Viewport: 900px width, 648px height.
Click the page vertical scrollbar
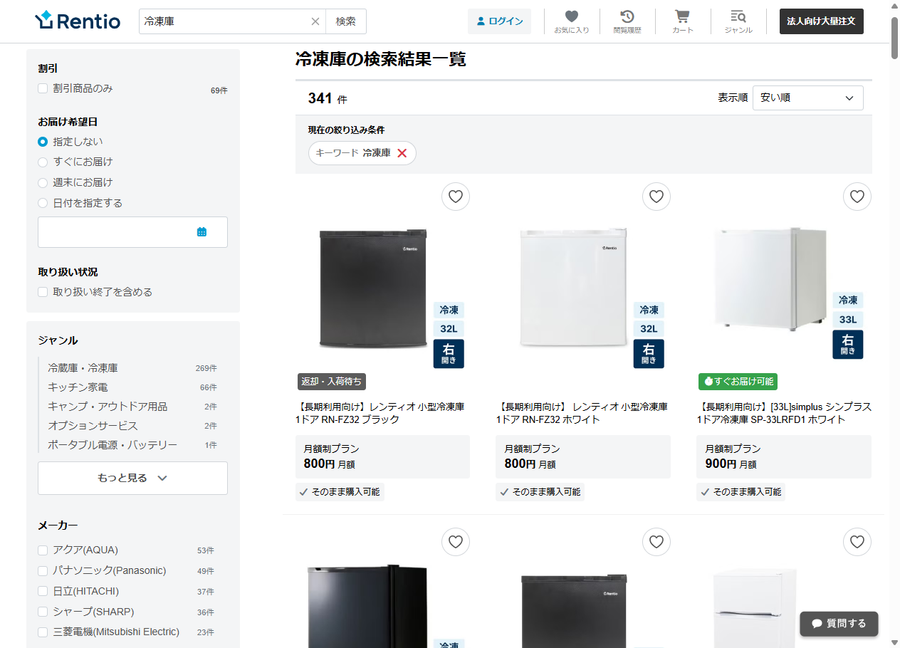[894, 38]
